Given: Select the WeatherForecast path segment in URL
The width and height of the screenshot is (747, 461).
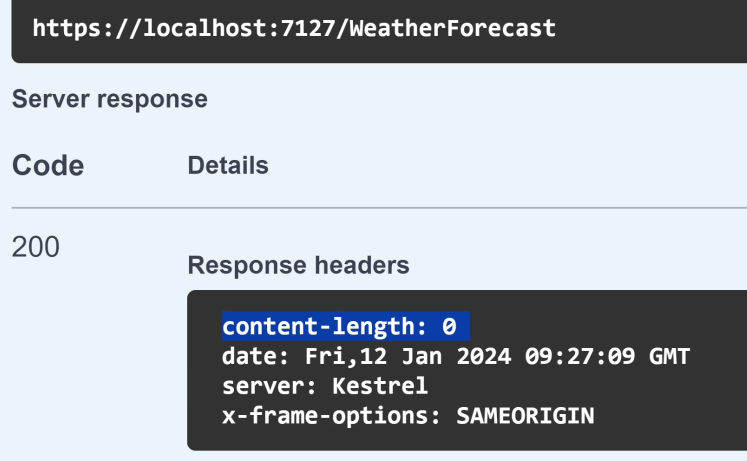Looking at the screenshot, I should pos(453,28).
